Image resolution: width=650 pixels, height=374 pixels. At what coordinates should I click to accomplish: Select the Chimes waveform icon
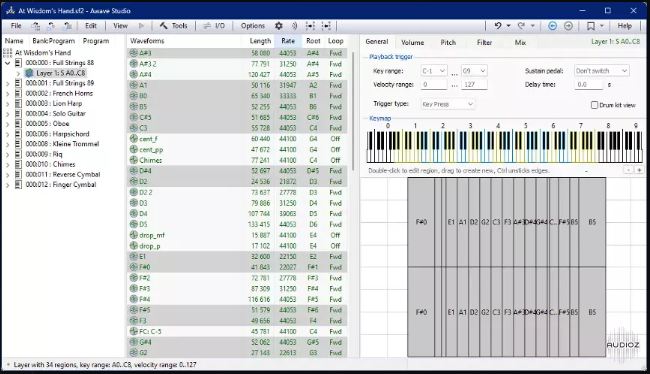133,160
